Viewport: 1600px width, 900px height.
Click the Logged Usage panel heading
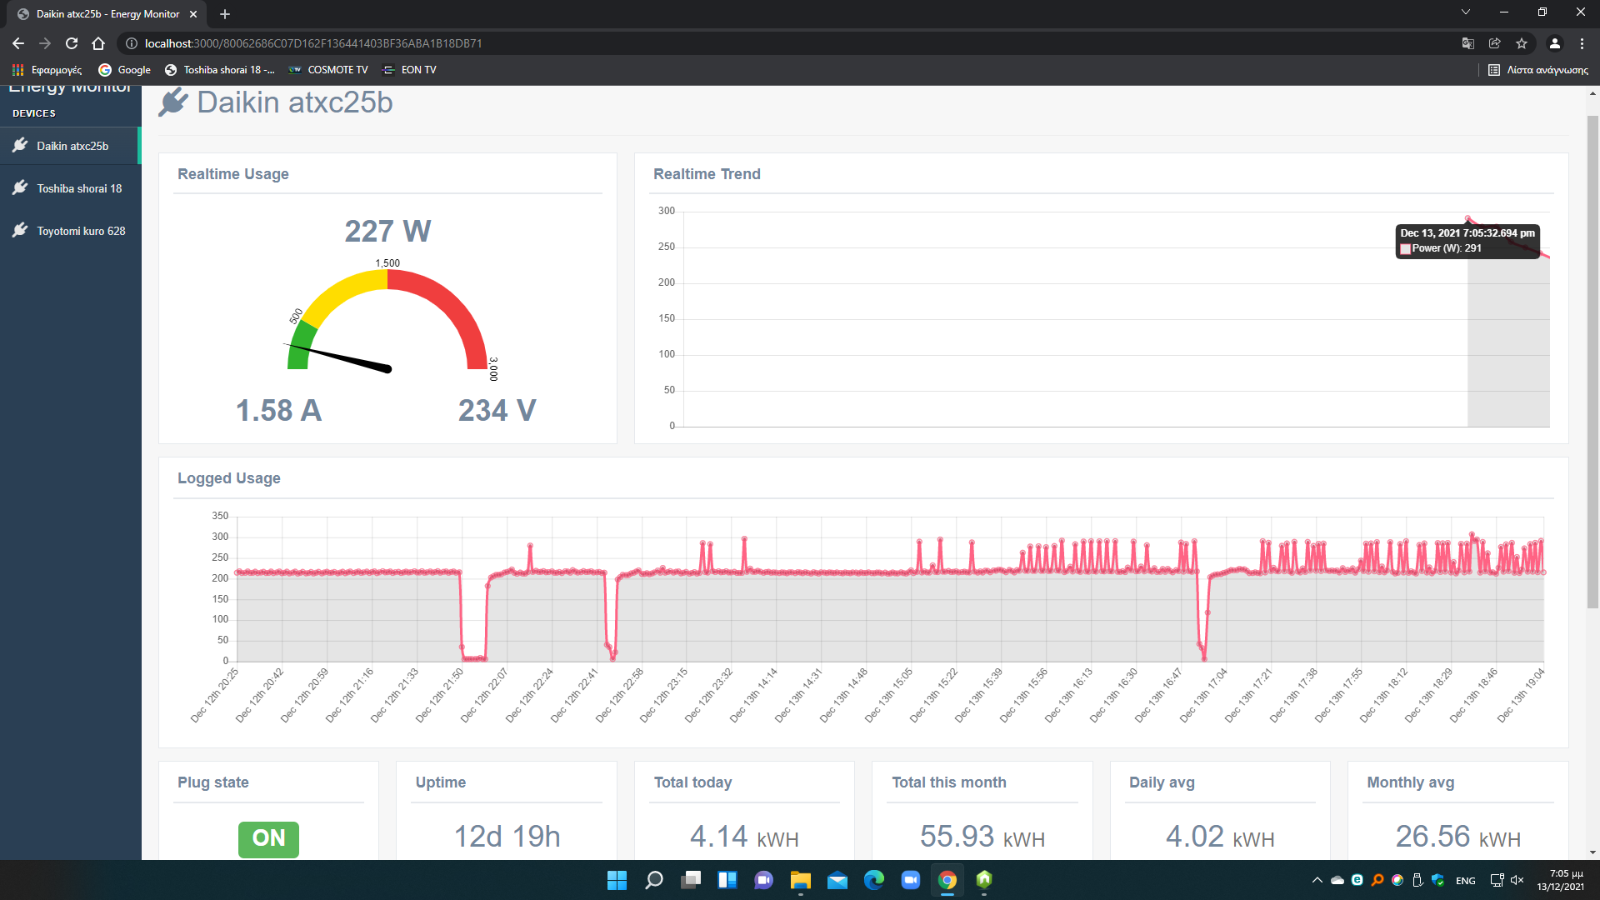coord(229,478)
